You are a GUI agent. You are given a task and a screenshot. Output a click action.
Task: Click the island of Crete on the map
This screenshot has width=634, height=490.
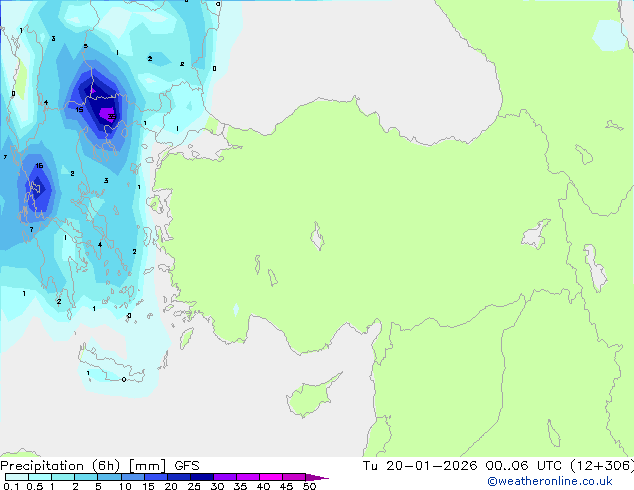pos(111,366)
